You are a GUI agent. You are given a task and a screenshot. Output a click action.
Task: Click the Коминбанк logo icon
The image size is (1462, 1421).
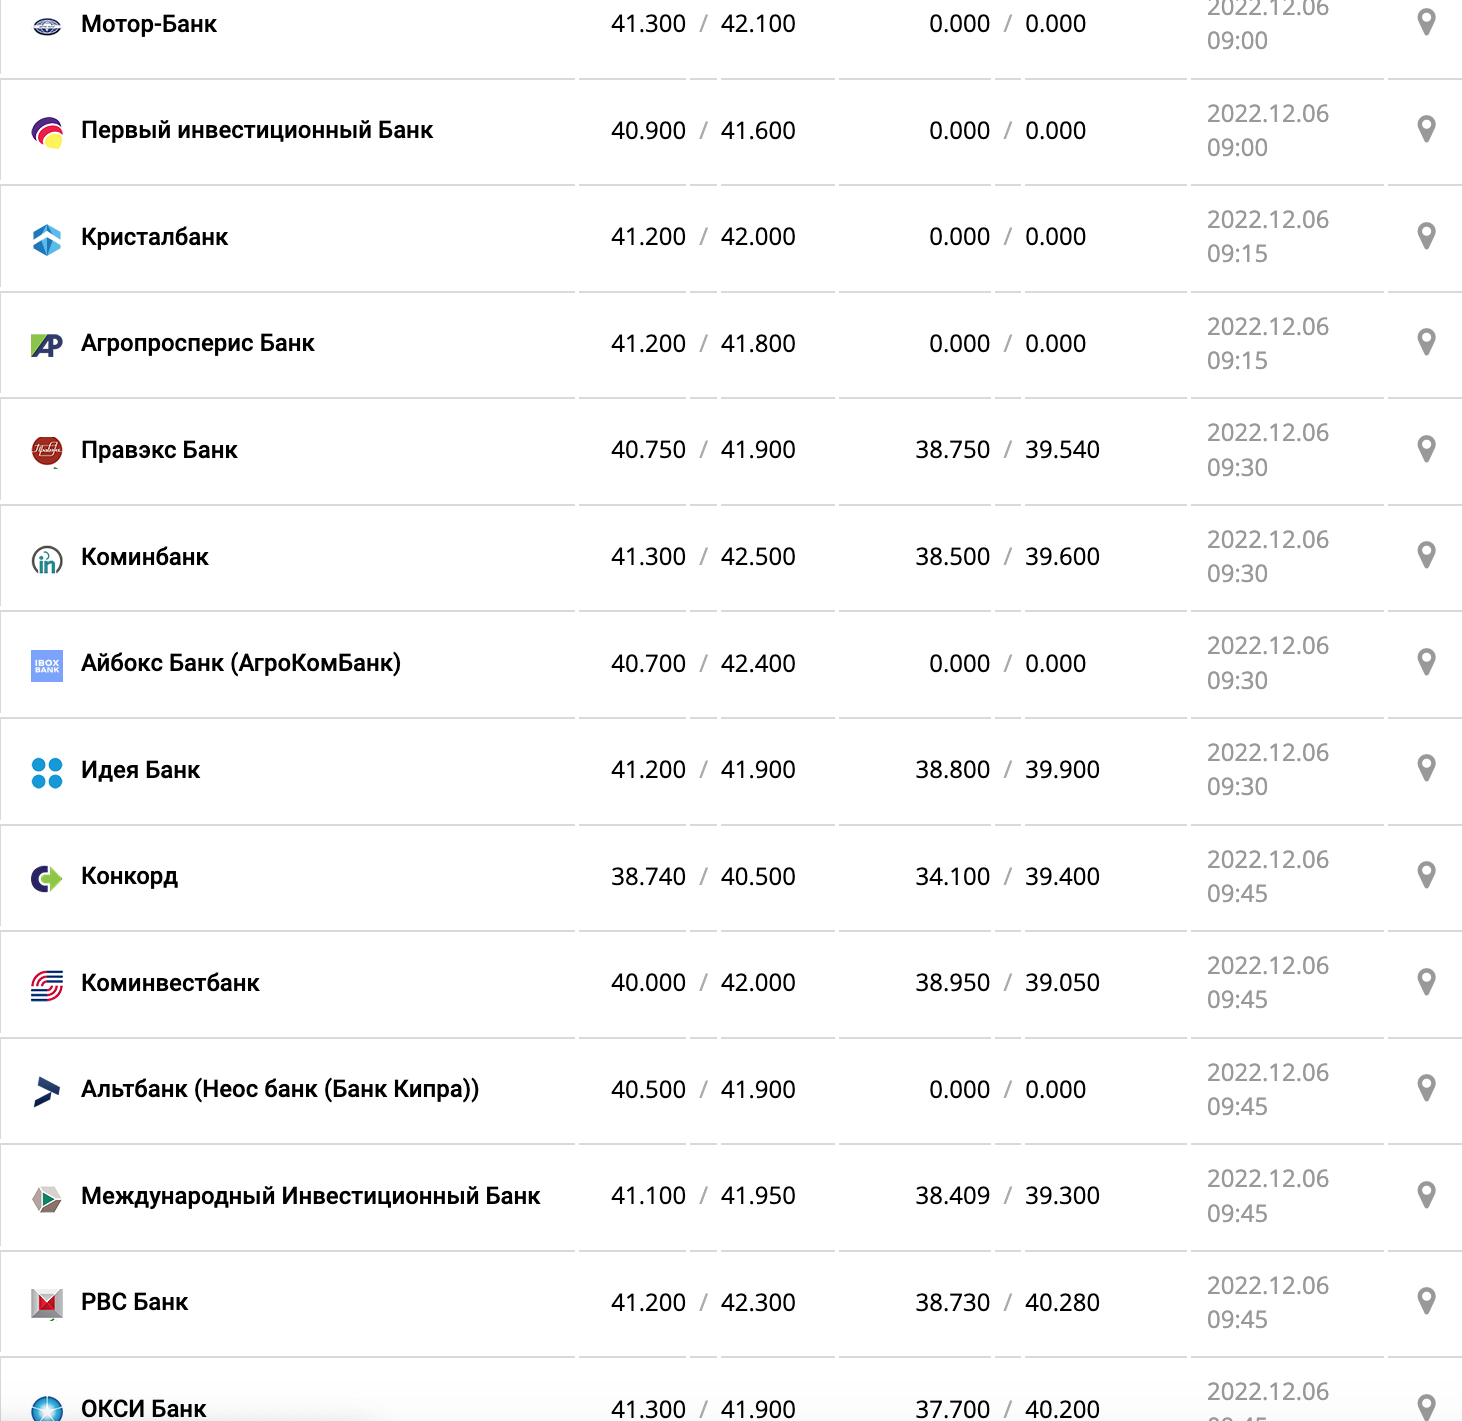(47, 559)
